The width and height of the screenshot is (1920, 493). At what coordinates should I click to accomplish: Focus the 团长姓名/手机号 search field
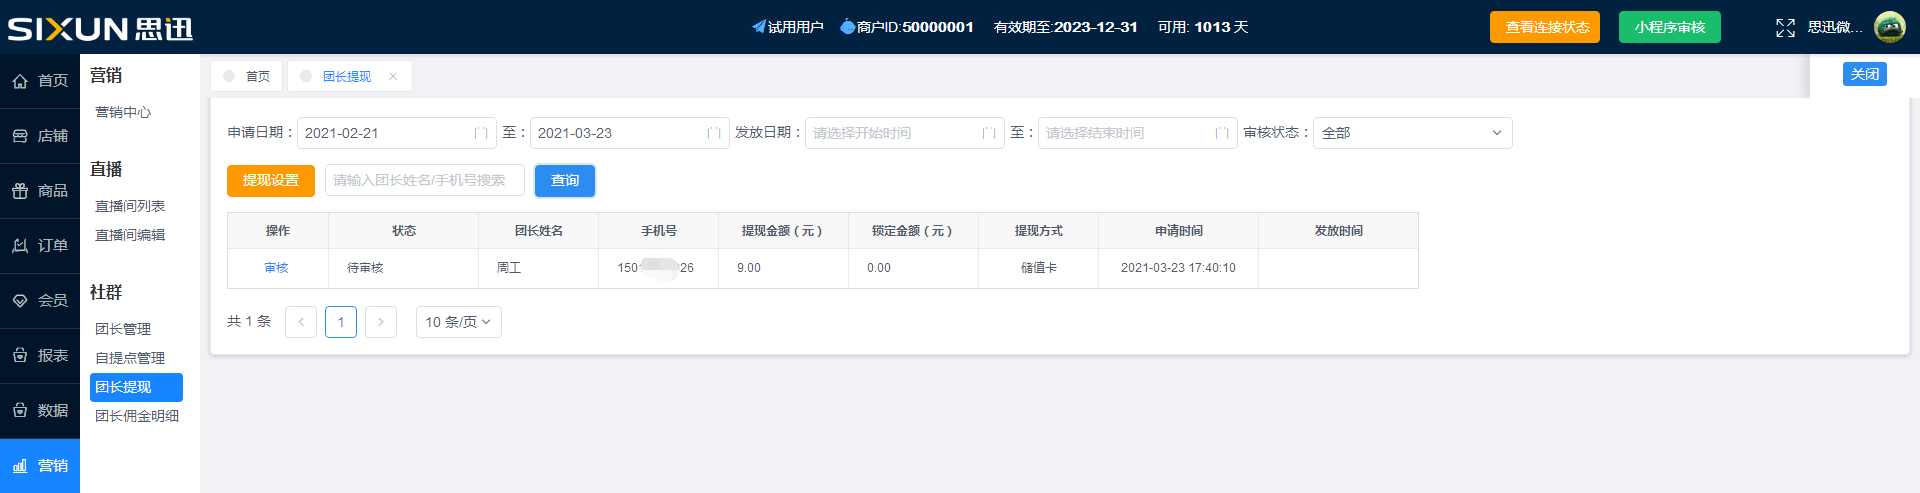pos(425,181)
